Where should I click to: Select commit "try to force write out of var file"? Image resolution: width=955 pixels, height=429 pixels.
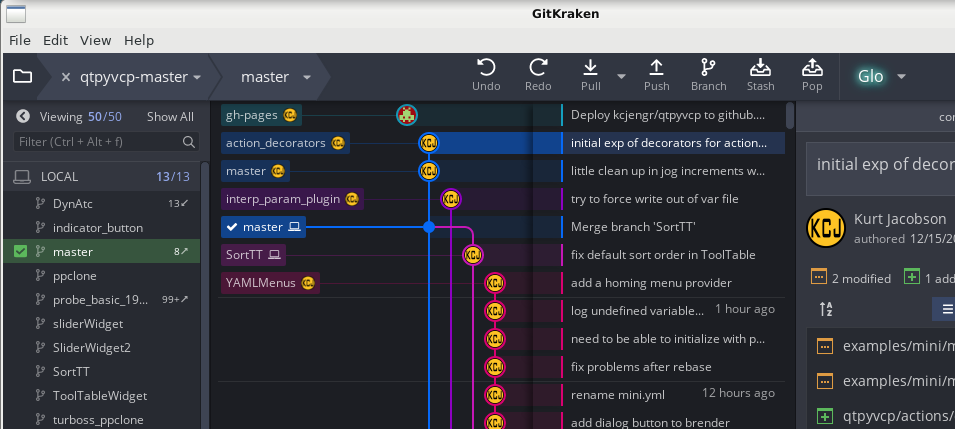(654, 199)
